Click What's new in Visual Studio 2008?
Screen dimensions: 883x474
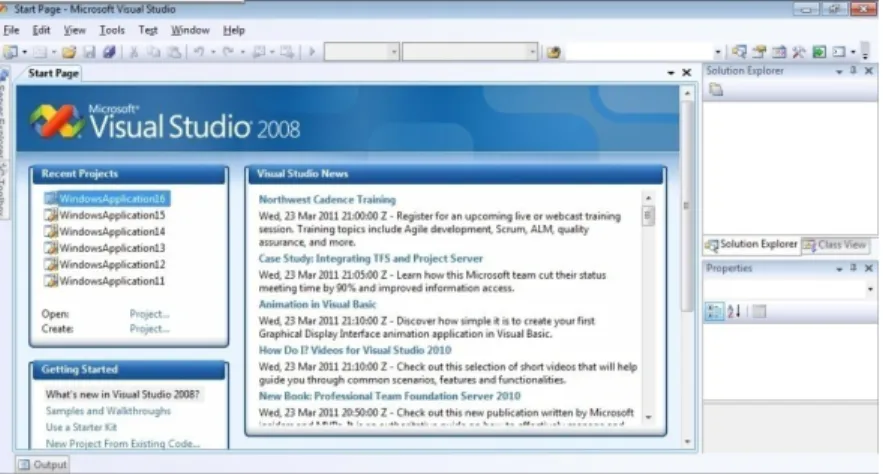[123, 395]
